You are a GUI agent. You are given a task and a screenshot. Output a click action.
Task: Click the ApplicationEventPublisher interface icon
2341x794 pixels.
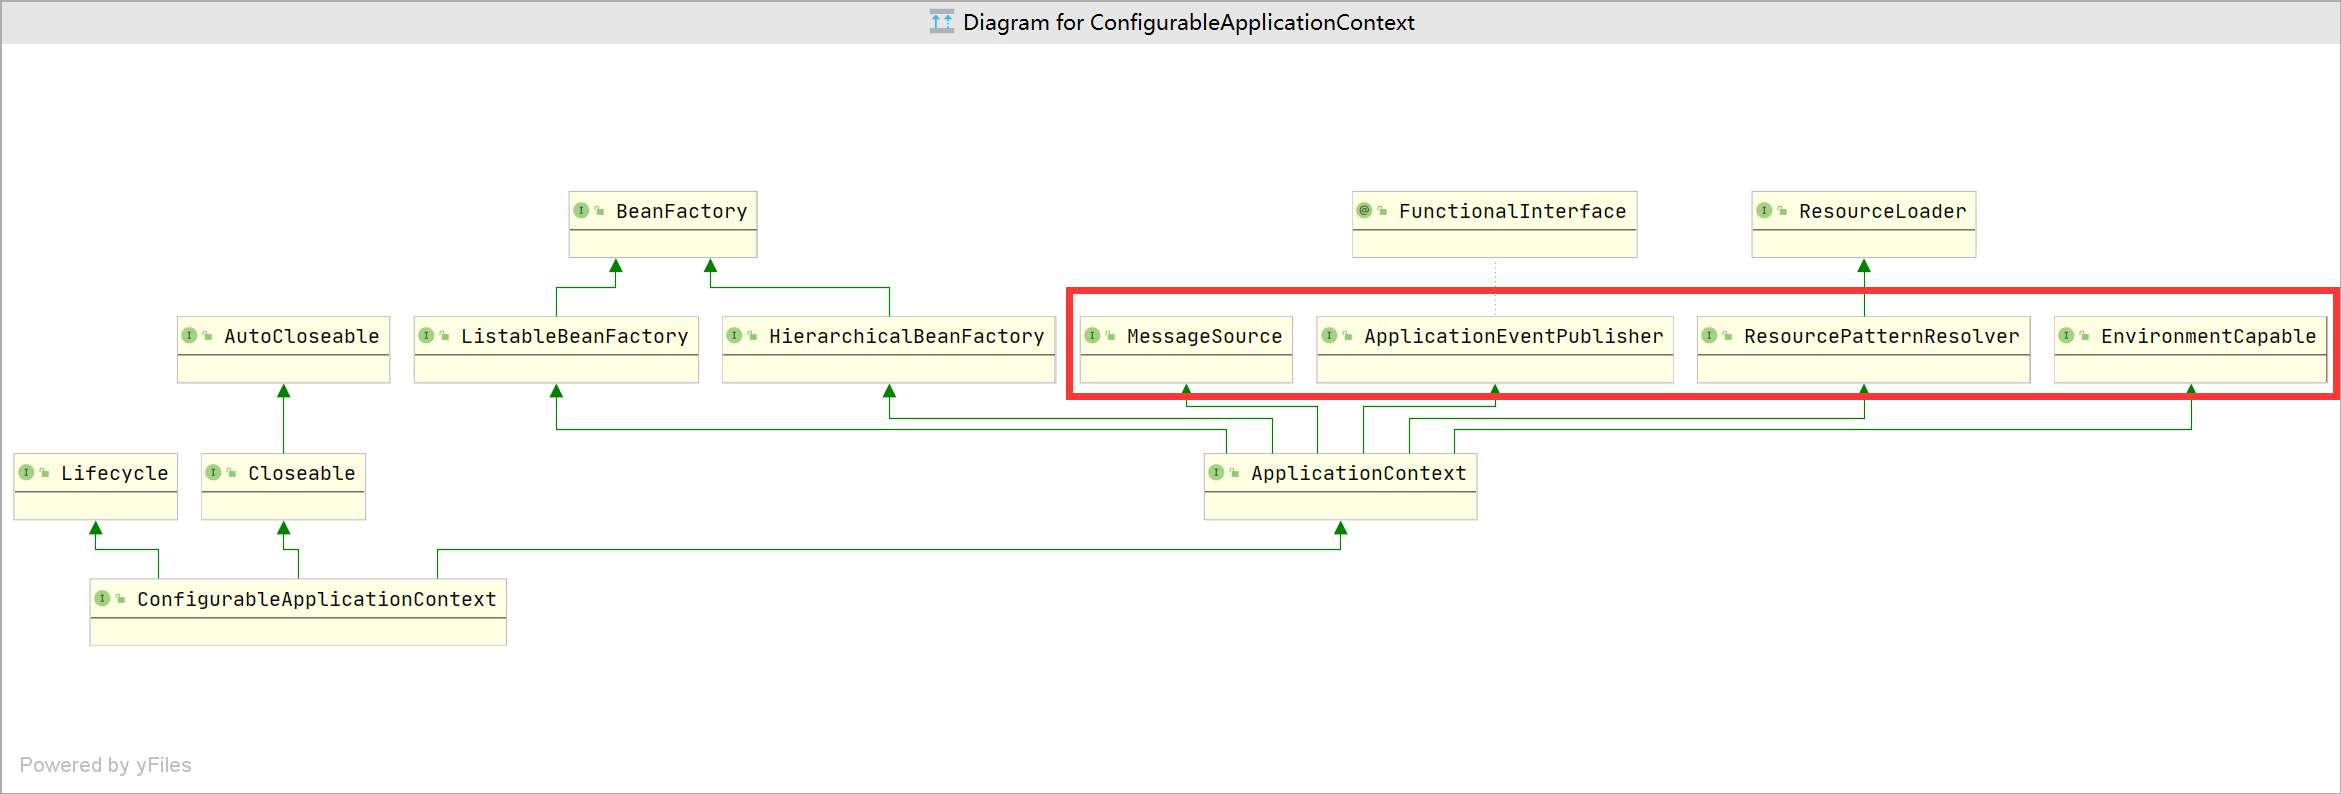click(x=1329, y=336)
